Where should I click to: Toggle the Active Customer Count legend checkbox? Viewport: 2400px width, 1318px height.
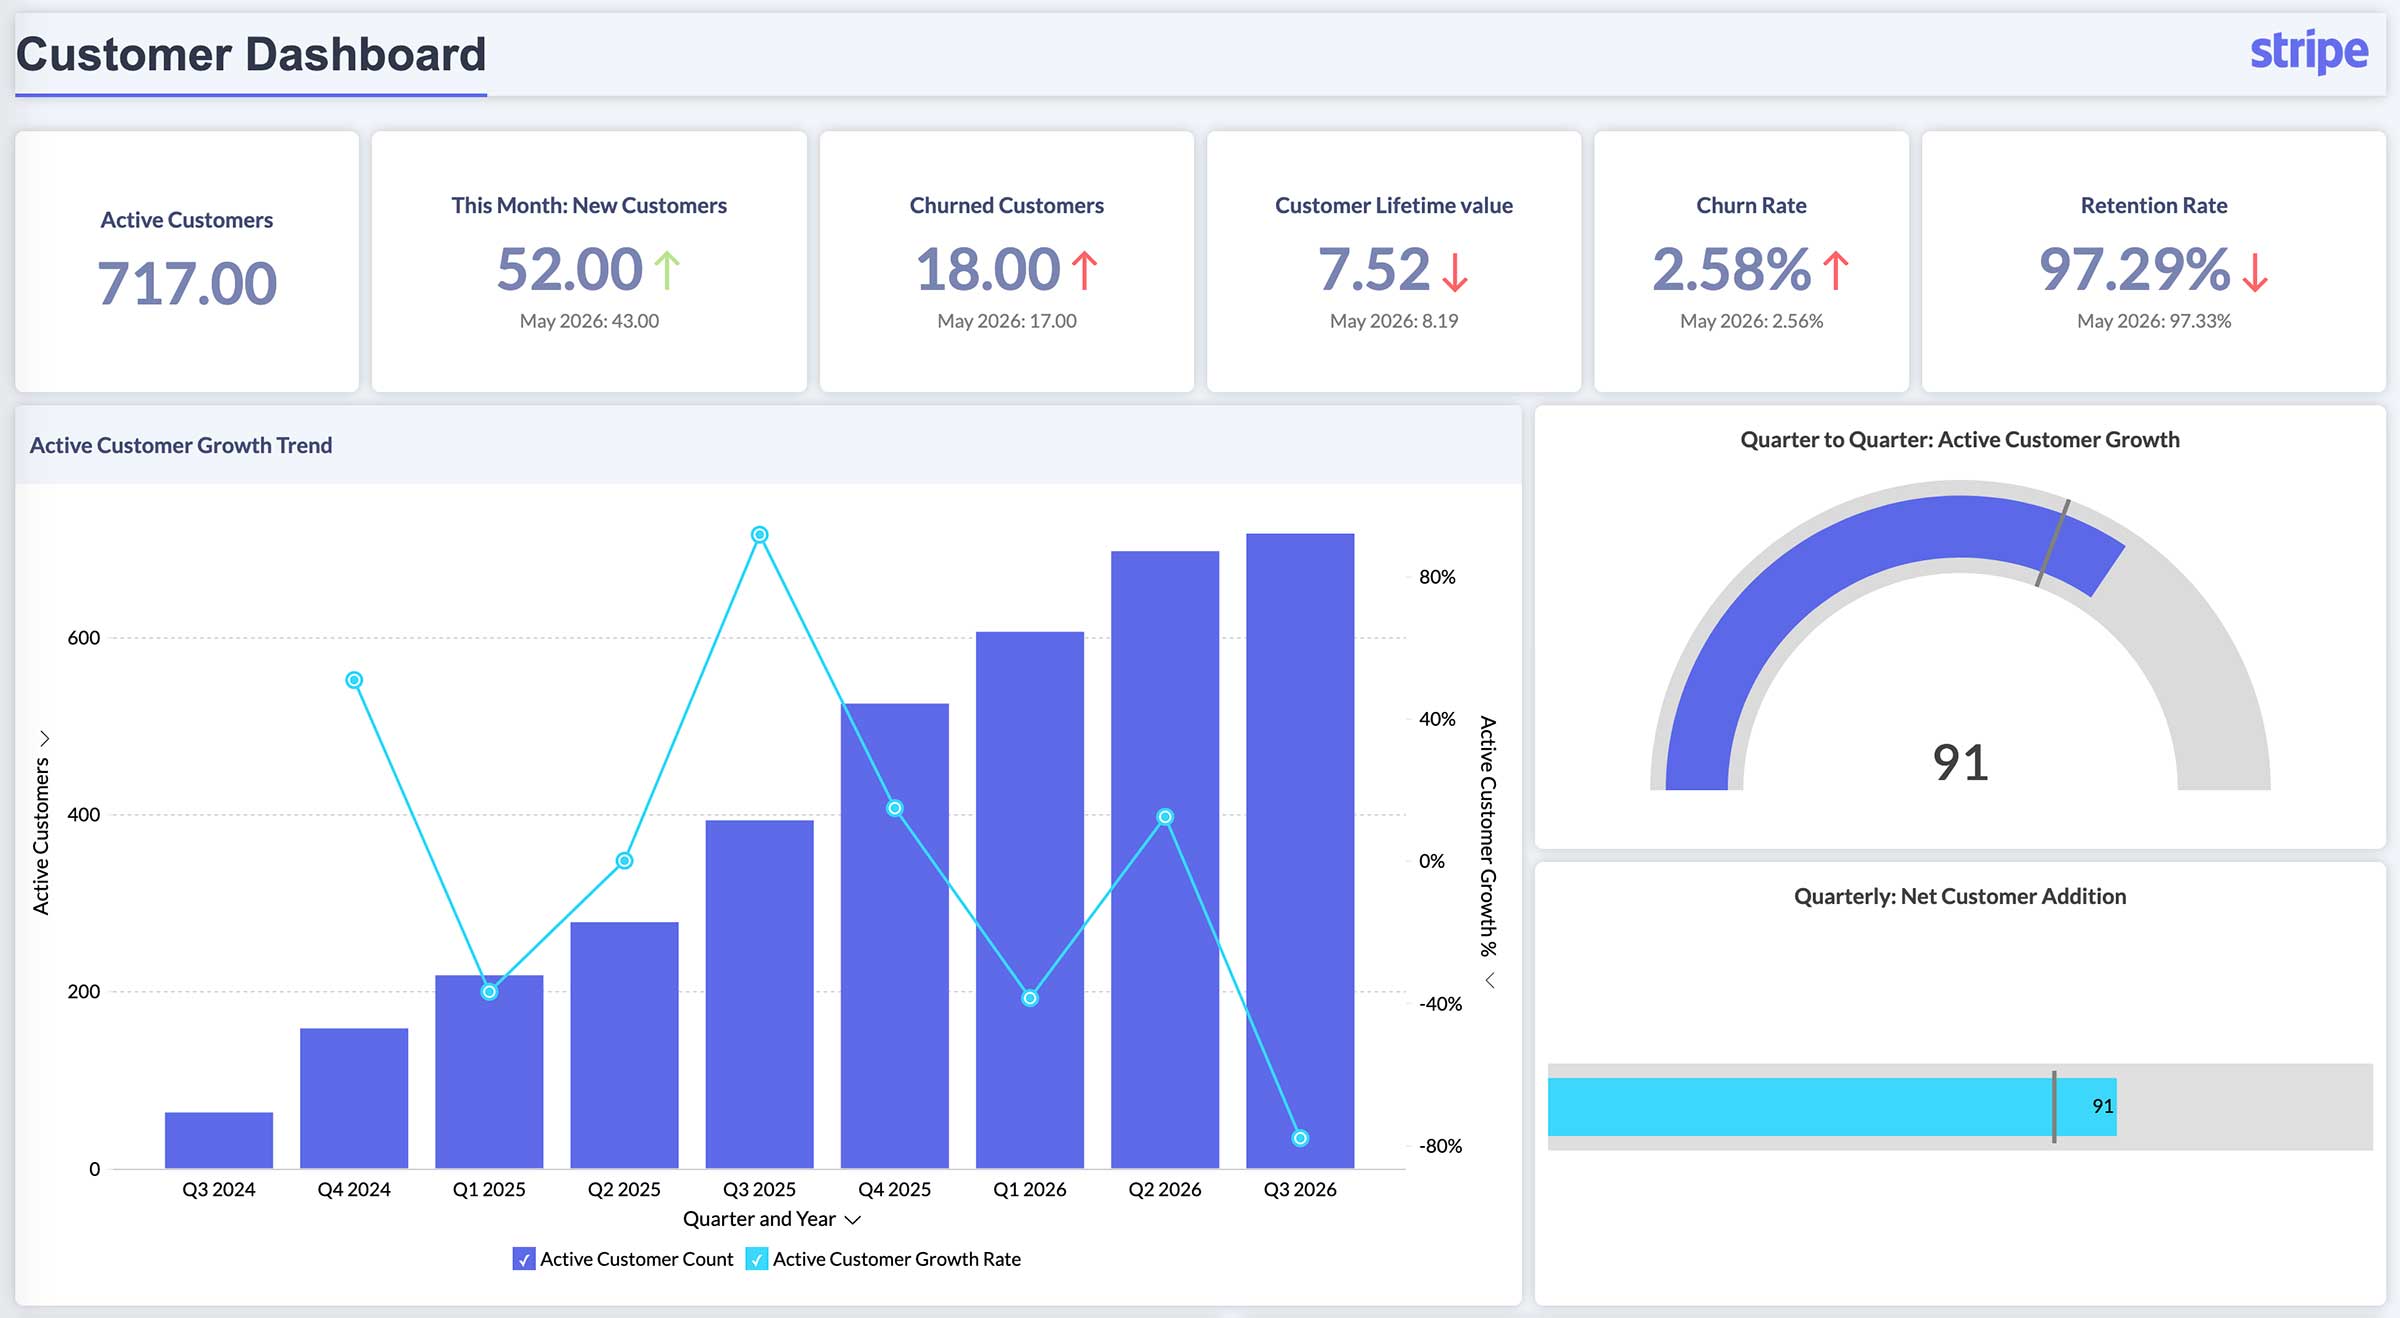click(523, 1259)
